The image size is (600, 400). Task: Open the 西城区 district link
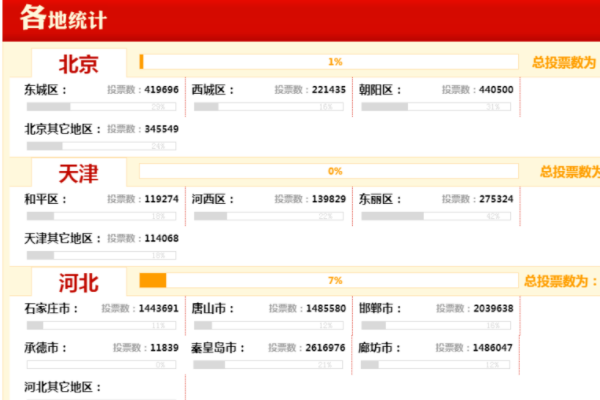coord(212,90)
